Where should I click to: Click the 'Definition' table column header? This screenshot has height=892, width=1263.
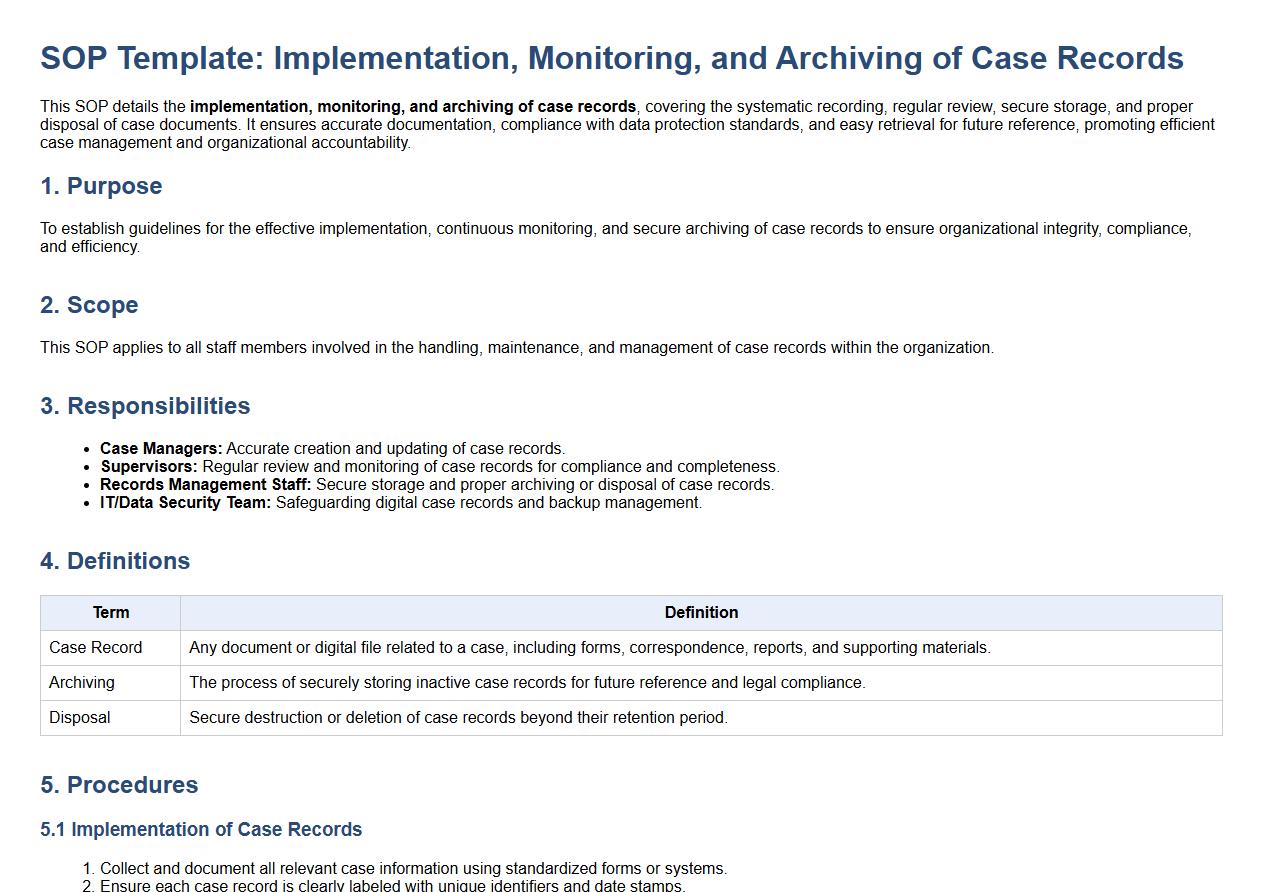701,613
